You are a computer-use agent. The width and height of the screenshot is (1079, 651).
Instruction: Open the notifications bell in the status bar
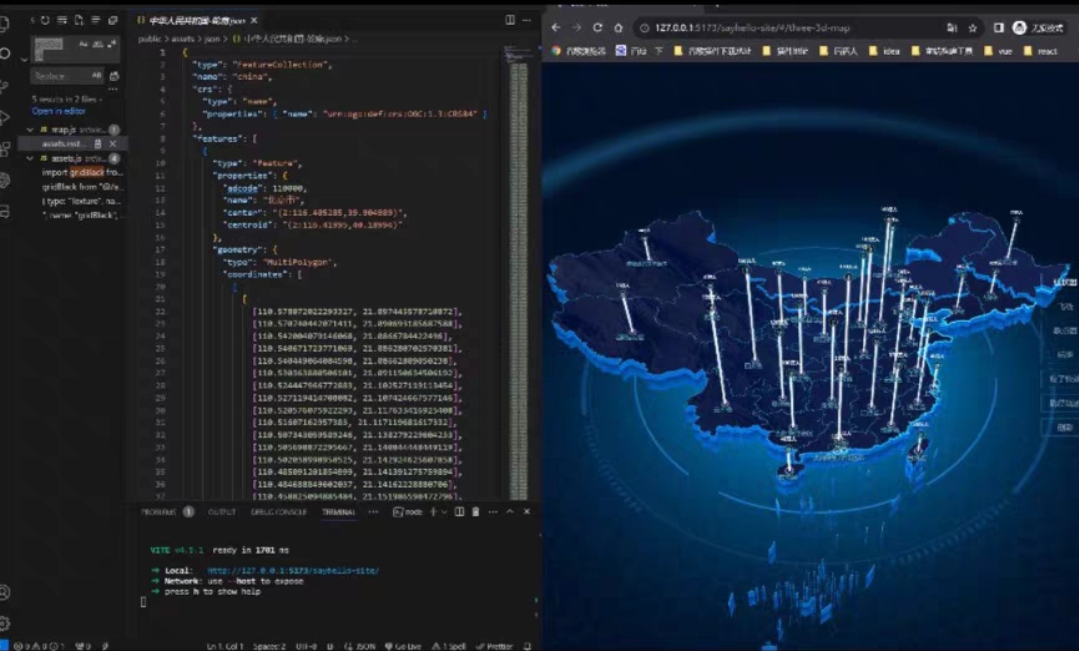tap(527, 646)
